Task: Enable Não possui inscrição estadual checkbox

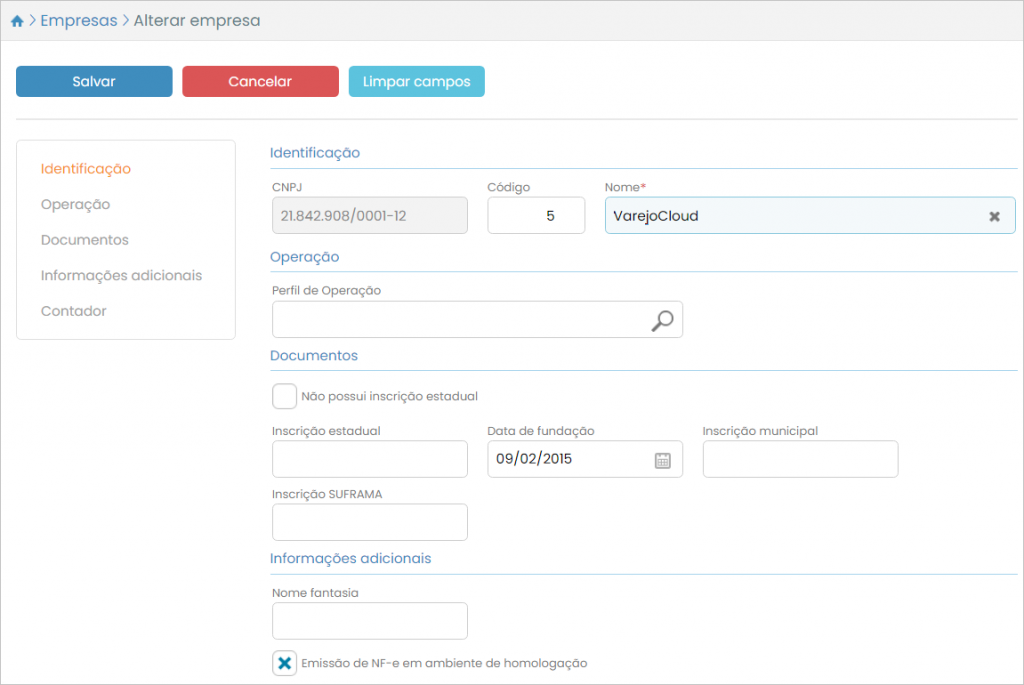Action: pos(285,396)
